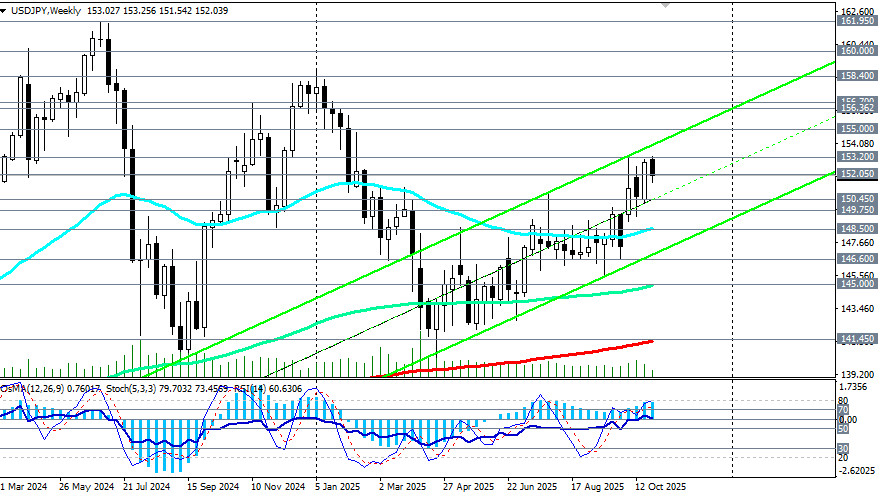Select the 150.450 price level label
This screenshot has height=498, width=880.
(856, 199)
